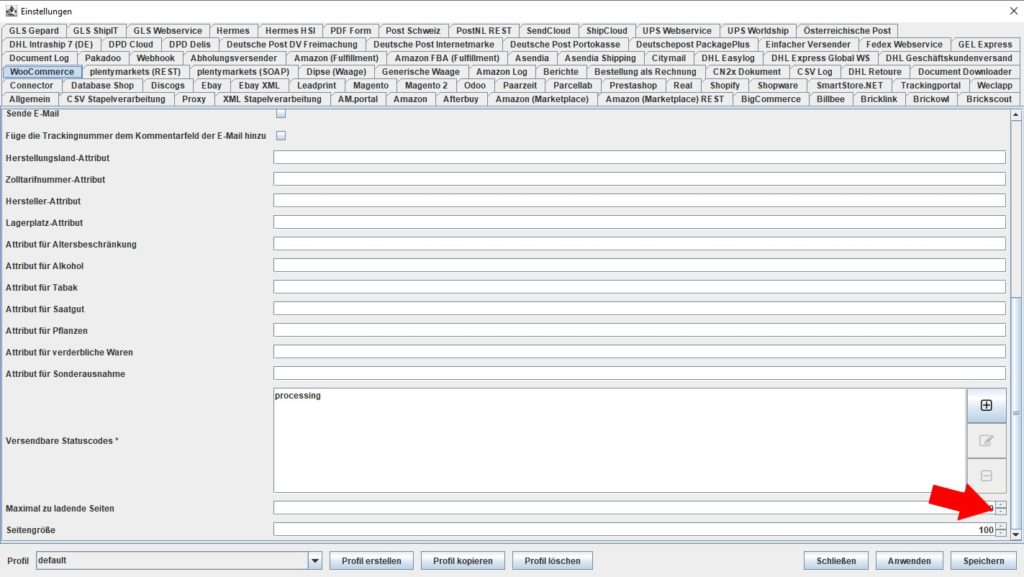
Task: Apply settings with the Anwenden button
Action: [909, 561]
